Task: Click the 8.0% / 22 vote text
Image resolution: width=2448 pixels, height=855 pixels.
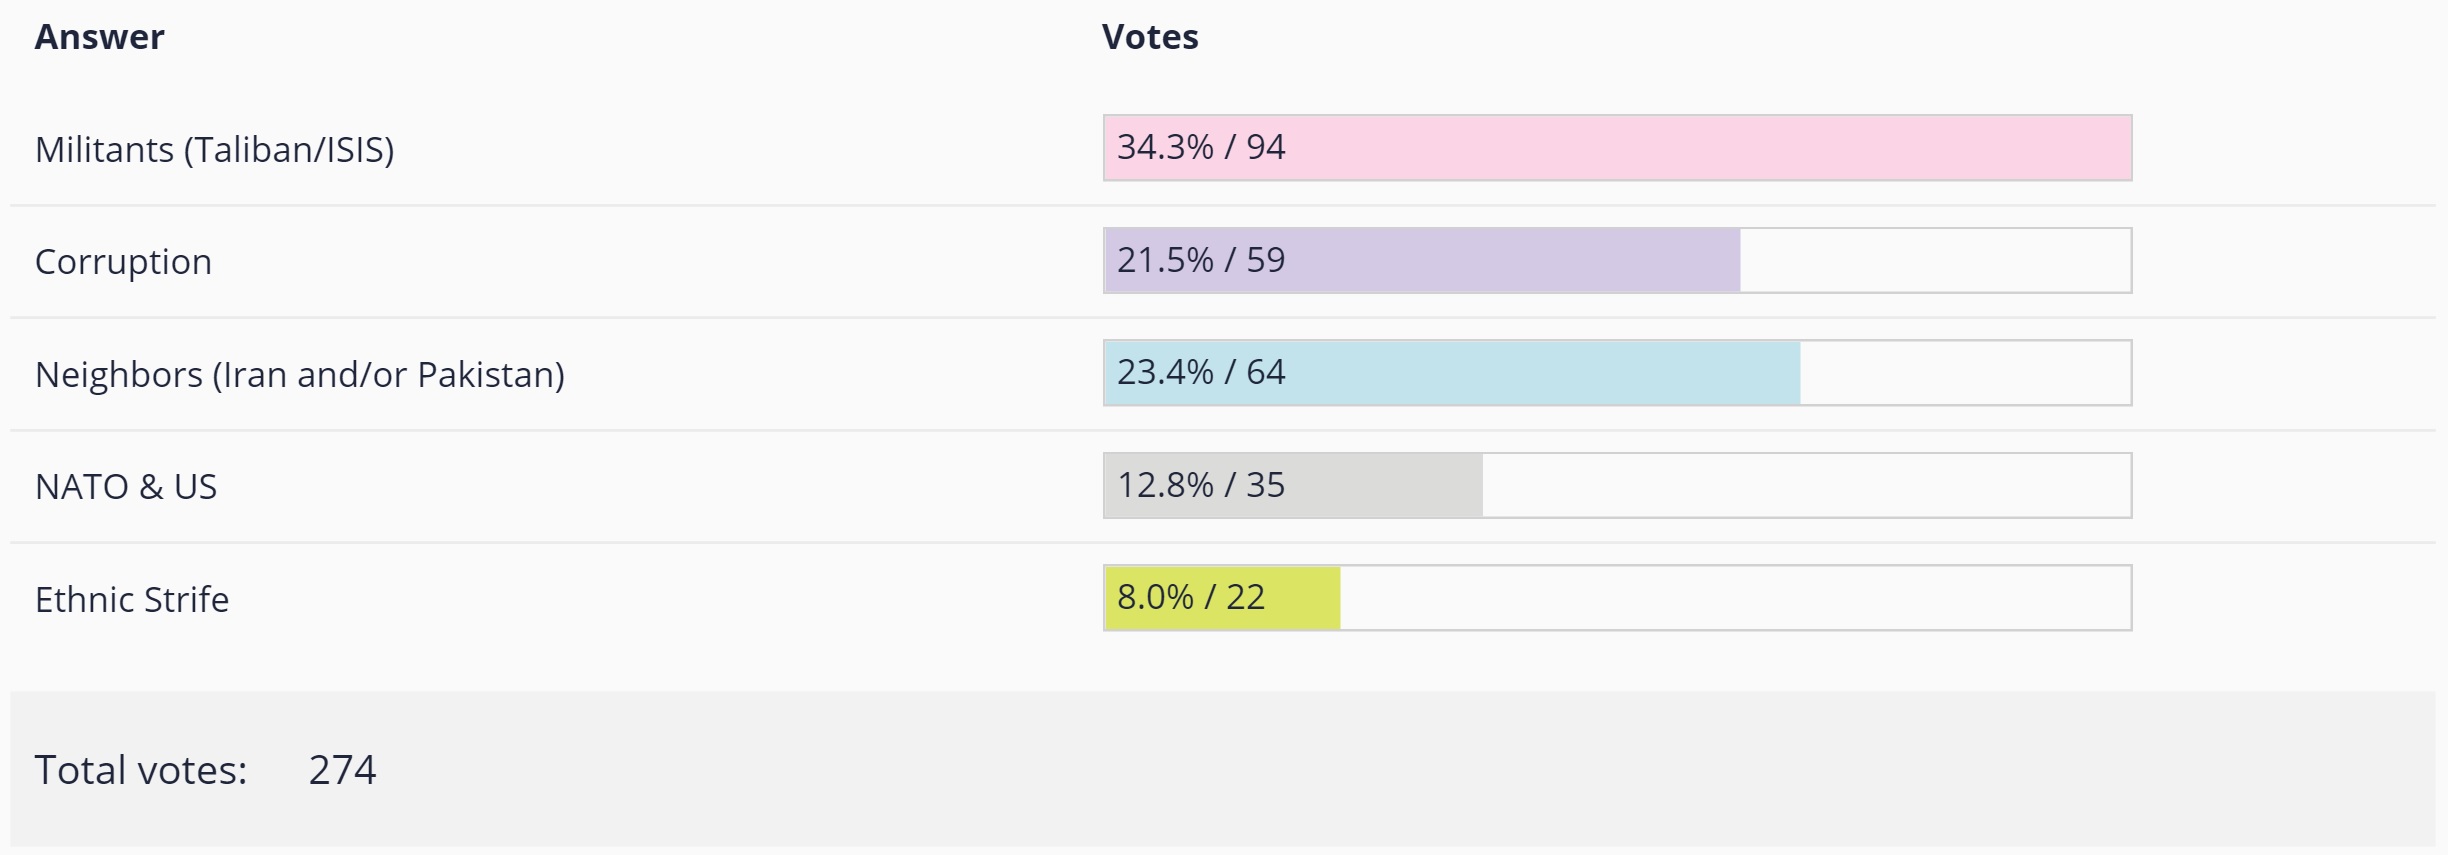Action: pos(1190,597)
